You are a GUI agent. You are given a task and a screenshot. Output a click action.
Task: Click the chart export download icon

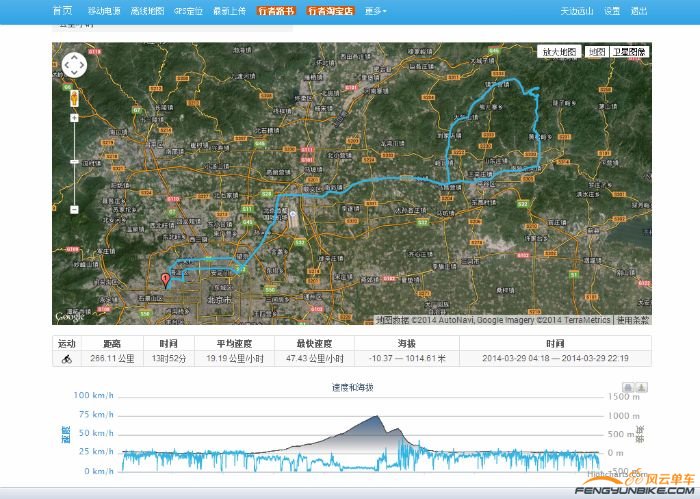coord(642,387)
